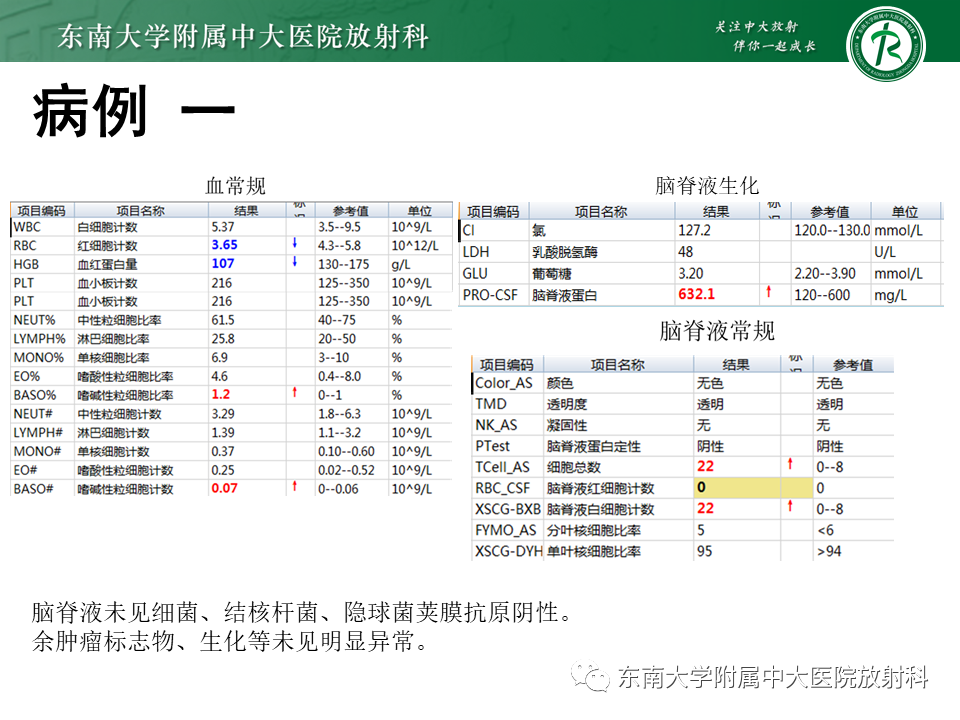The image size is (960, 720).
Task: Click the EO# result 0.25
Action: [x=223, y=470]
